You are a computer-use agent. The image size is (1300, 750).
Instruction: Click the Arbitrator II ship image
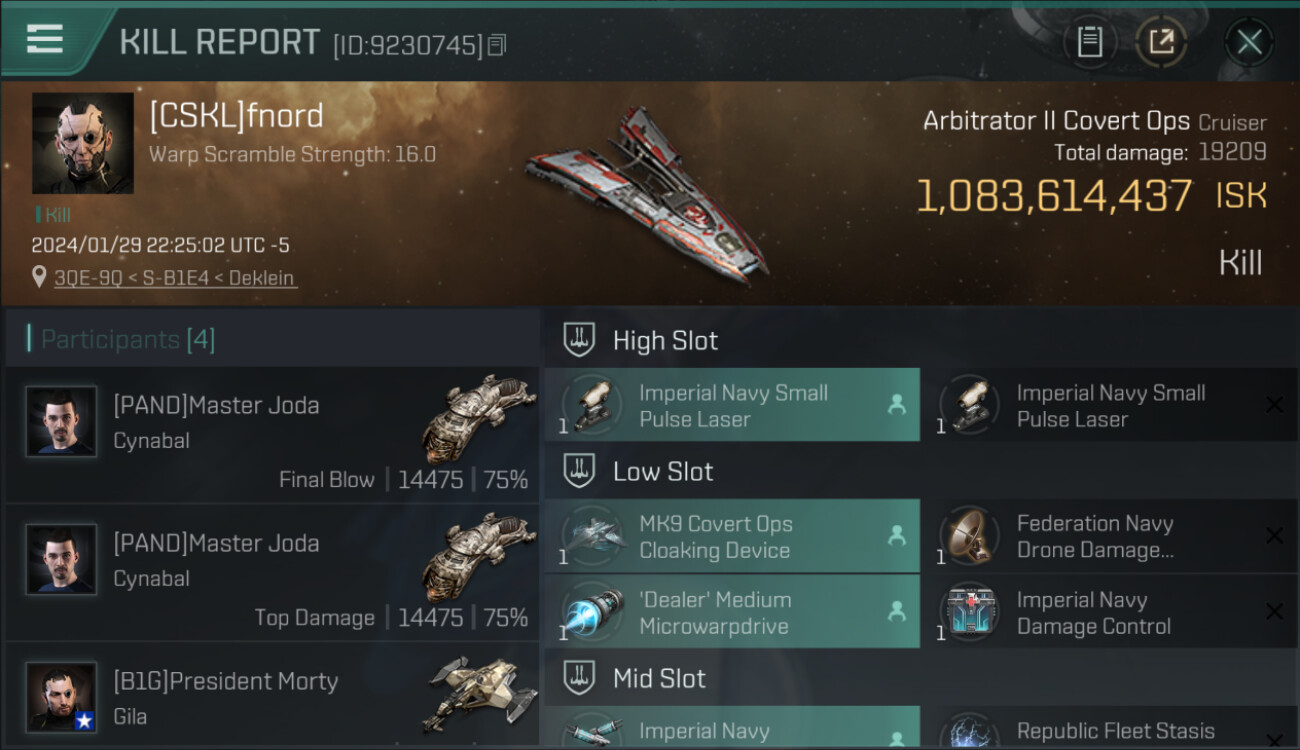[x=648, y=192]
